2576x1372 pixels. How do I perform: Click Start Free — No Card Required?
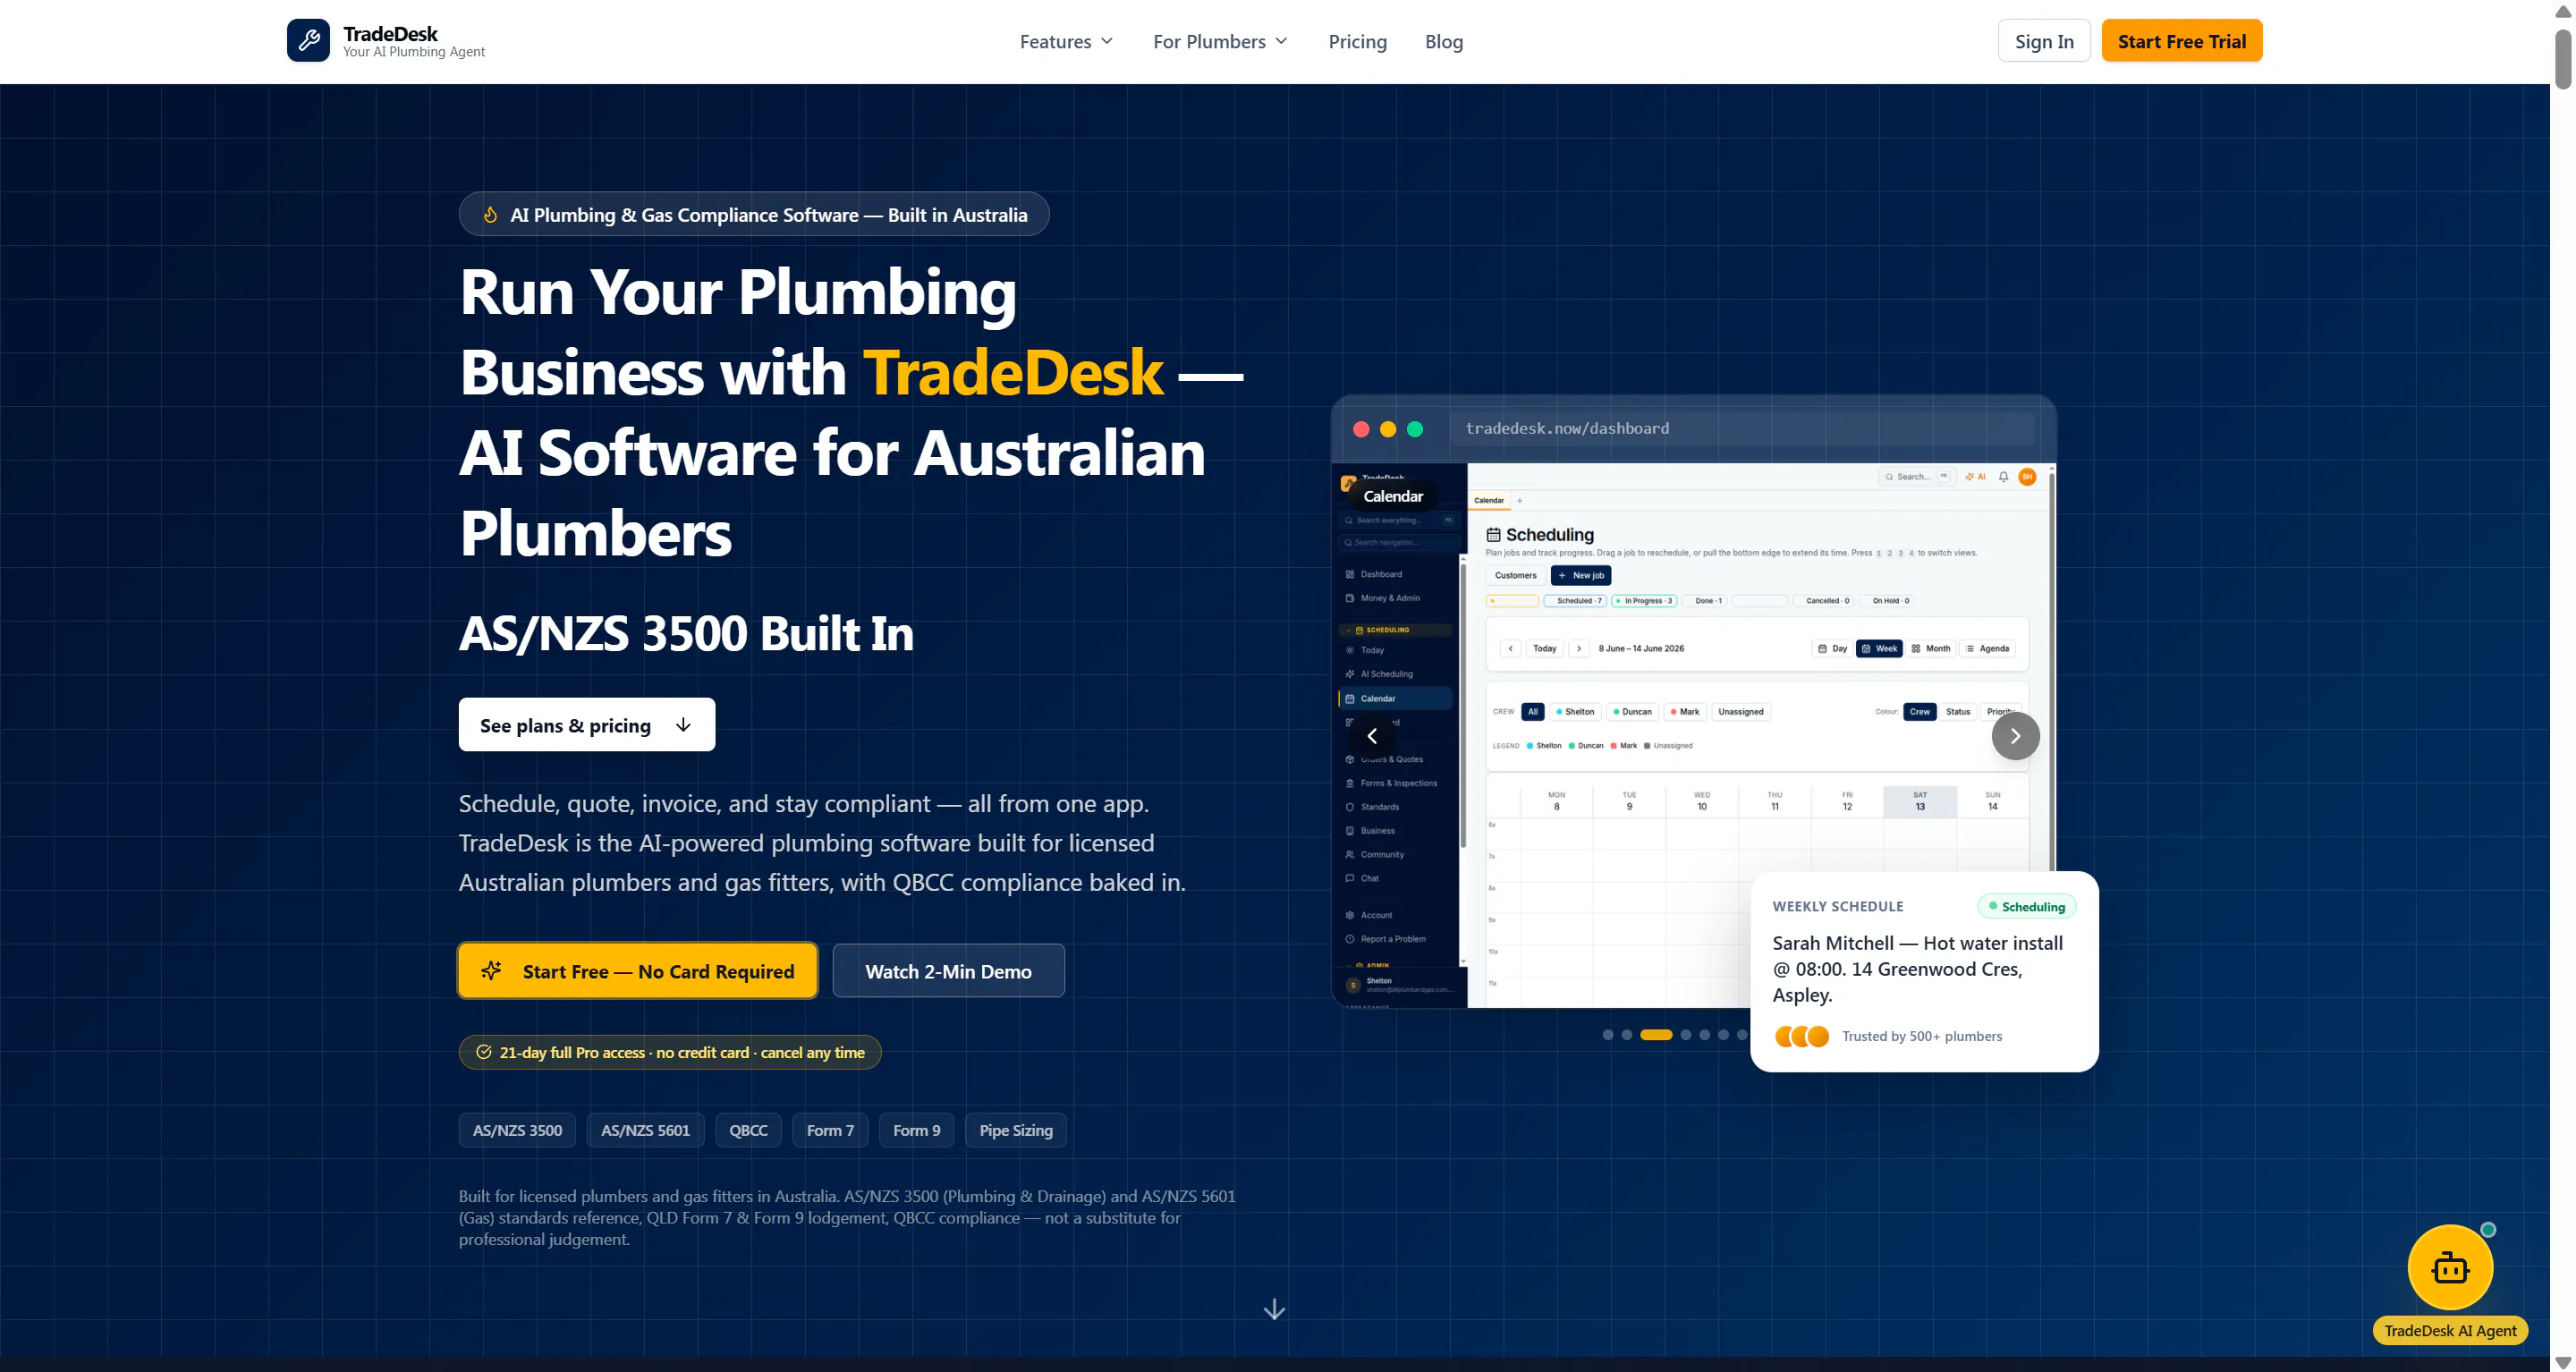(x=637, y=970)
